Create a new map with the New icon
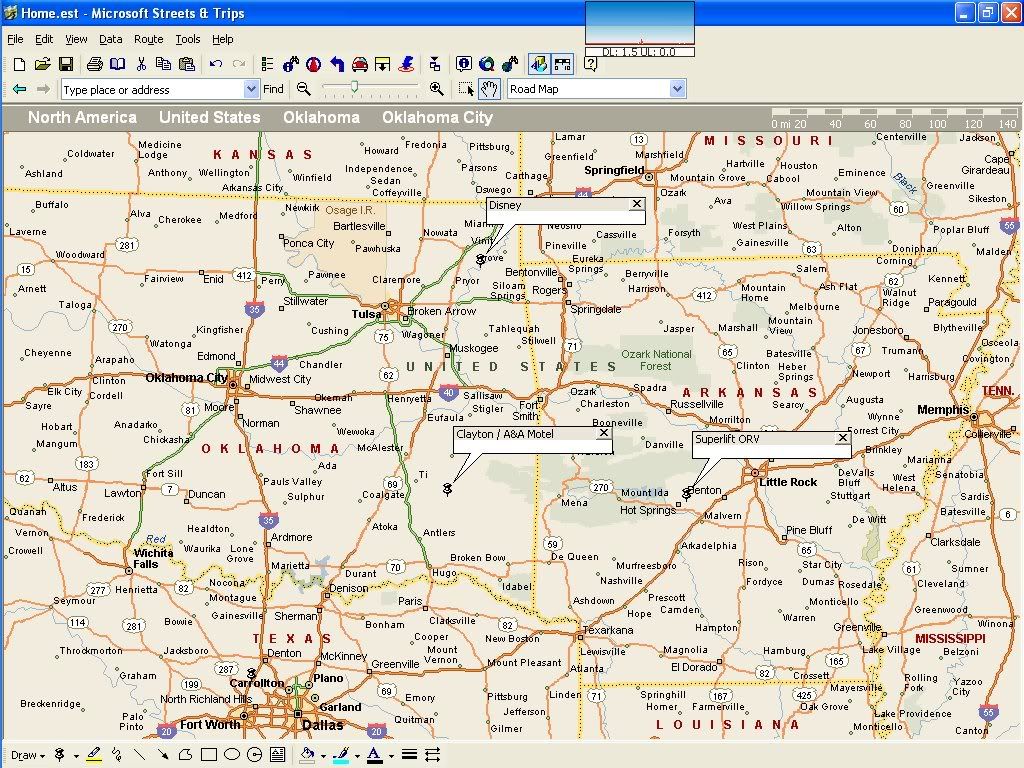 [x=19, y=64]
